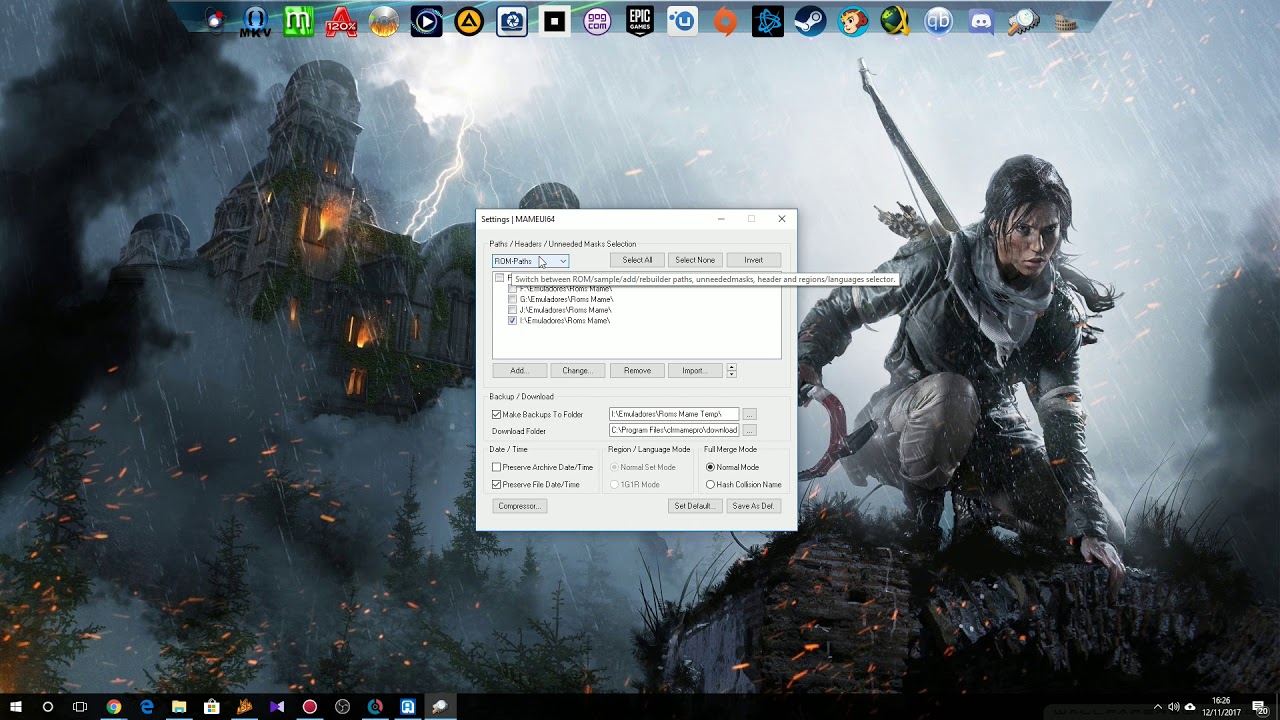Viewport: 1280px width, 720px height.
Task: Launch the monkey face app icon
Action: (853, 21)
